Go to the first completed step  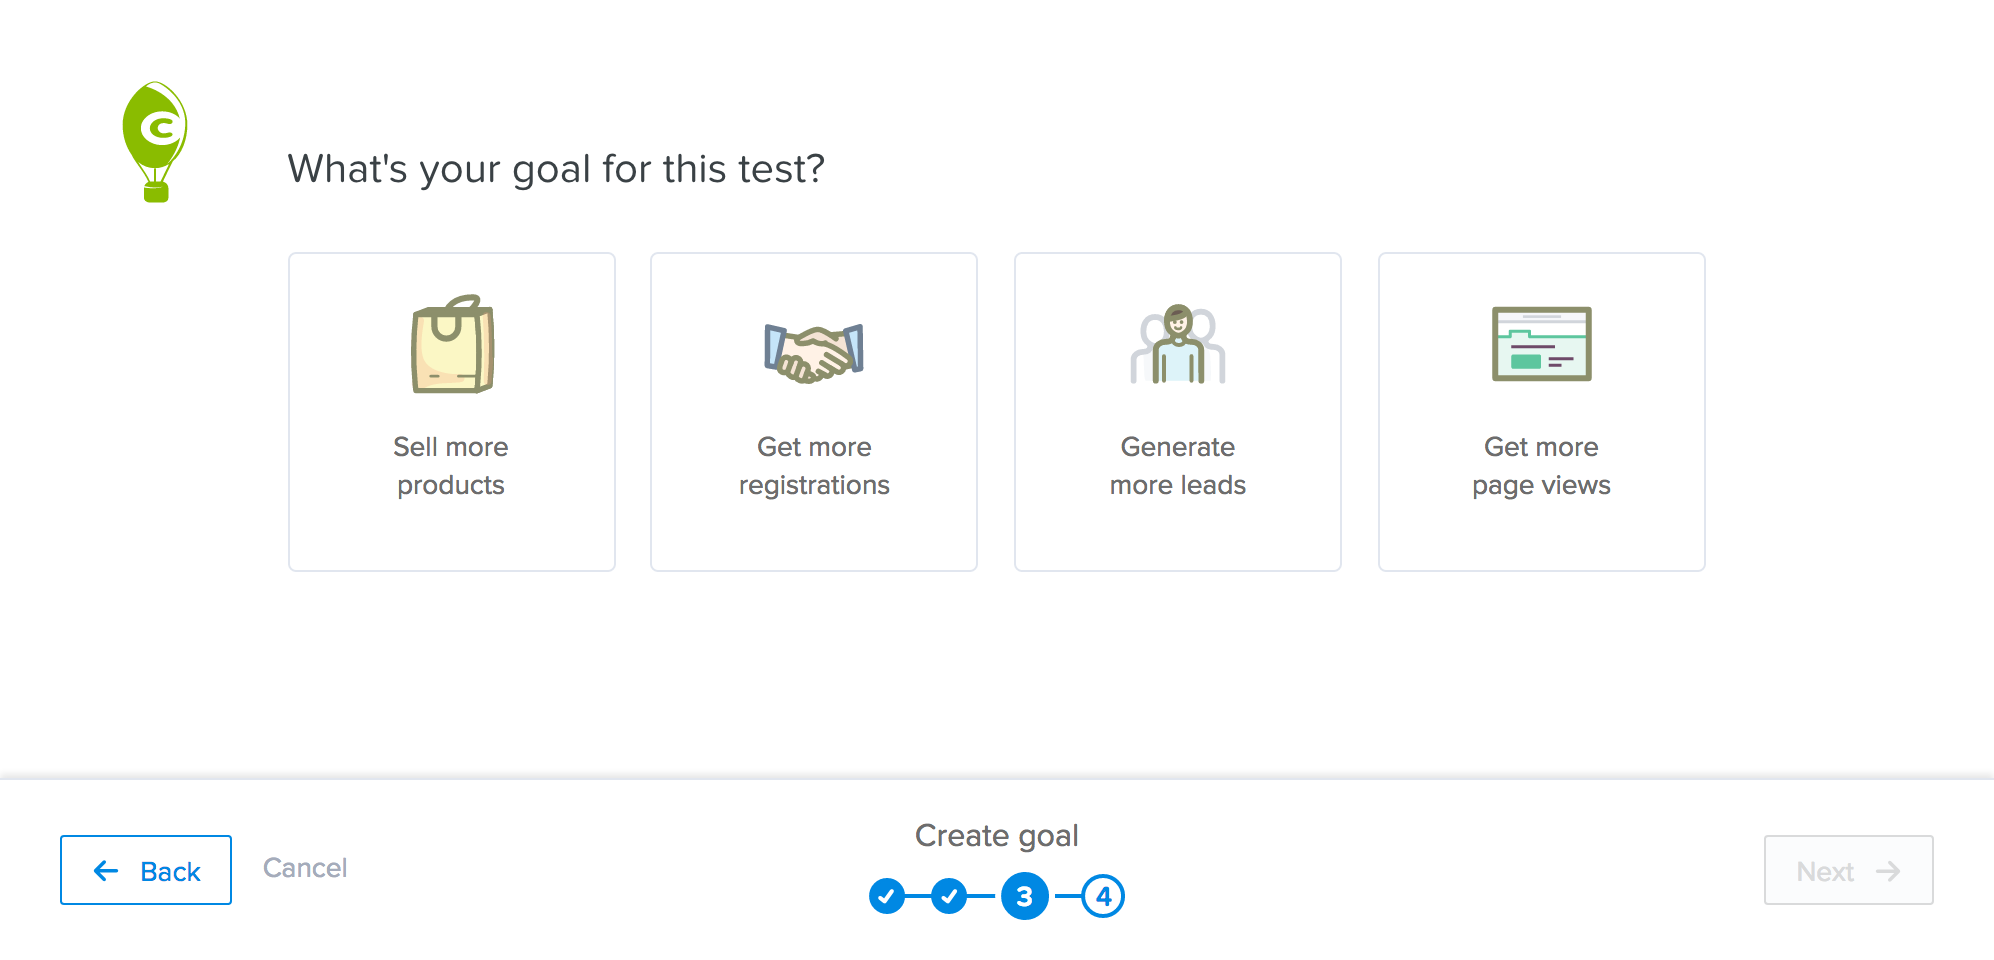pyautogui.click(x=887, y=896)
